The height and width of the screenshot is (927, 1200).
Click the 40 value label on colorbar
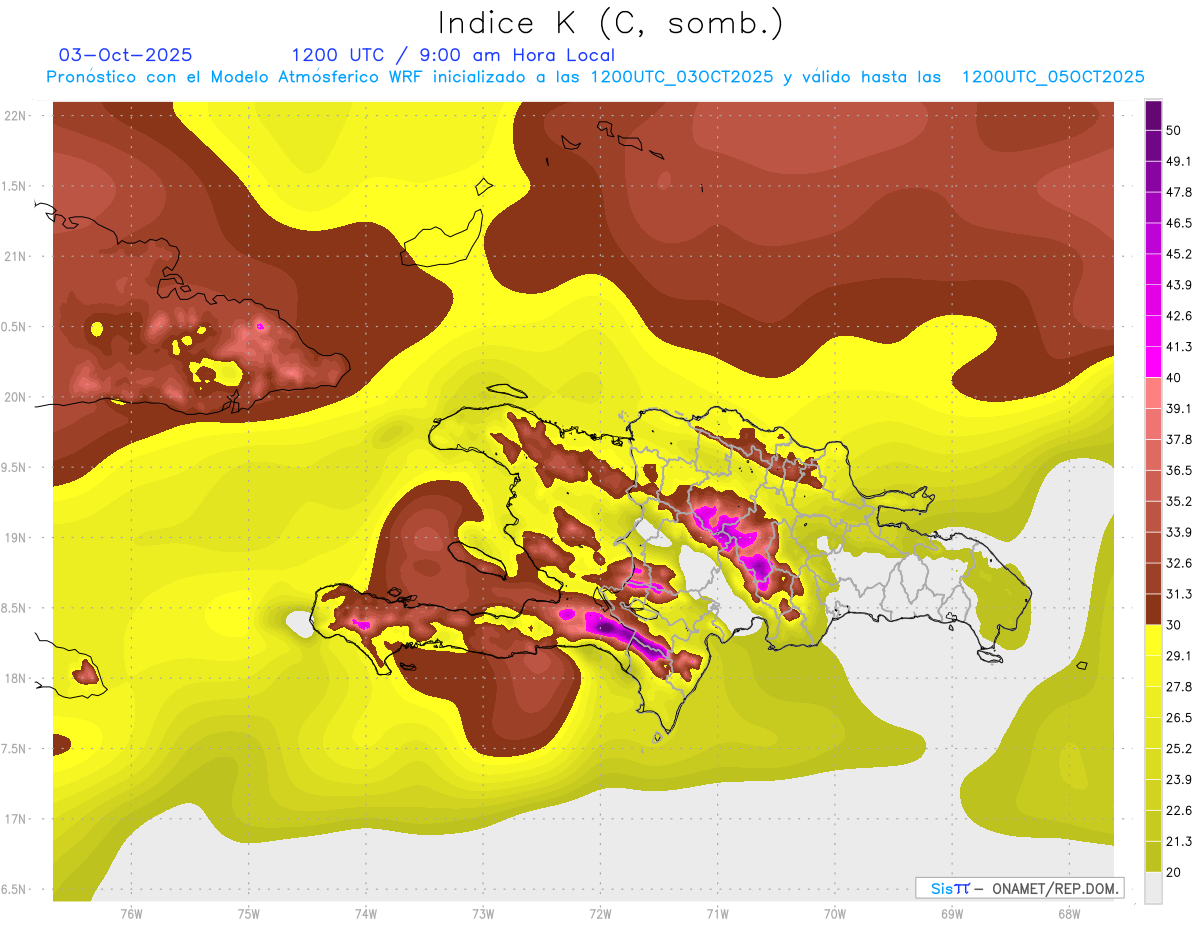1174,378
